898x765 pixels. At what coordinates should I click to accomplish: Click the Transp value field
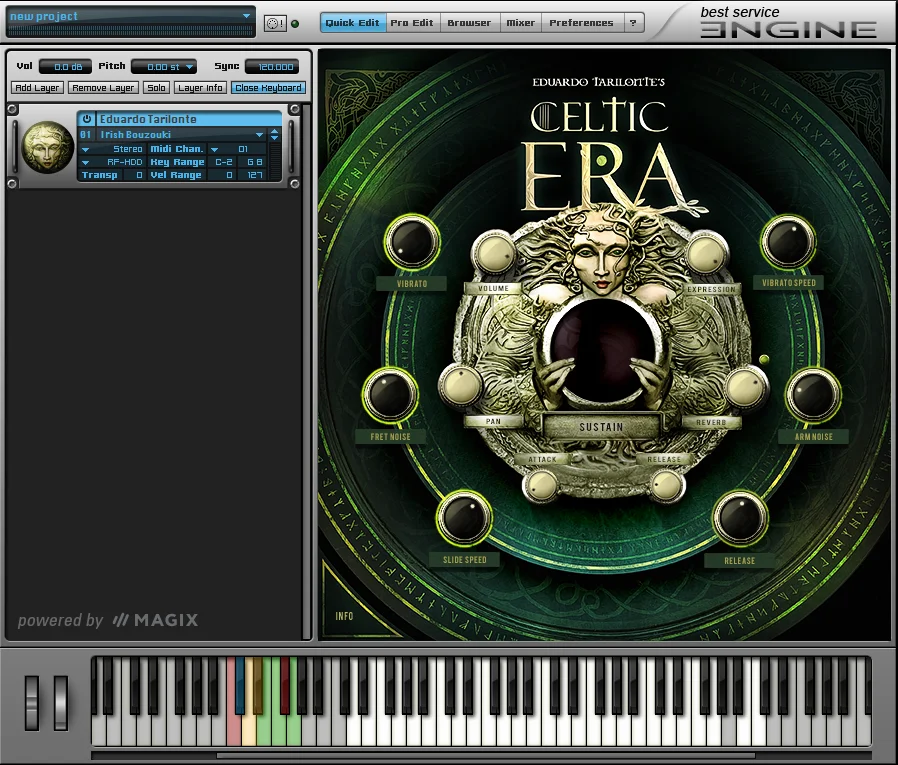point(133,175)
